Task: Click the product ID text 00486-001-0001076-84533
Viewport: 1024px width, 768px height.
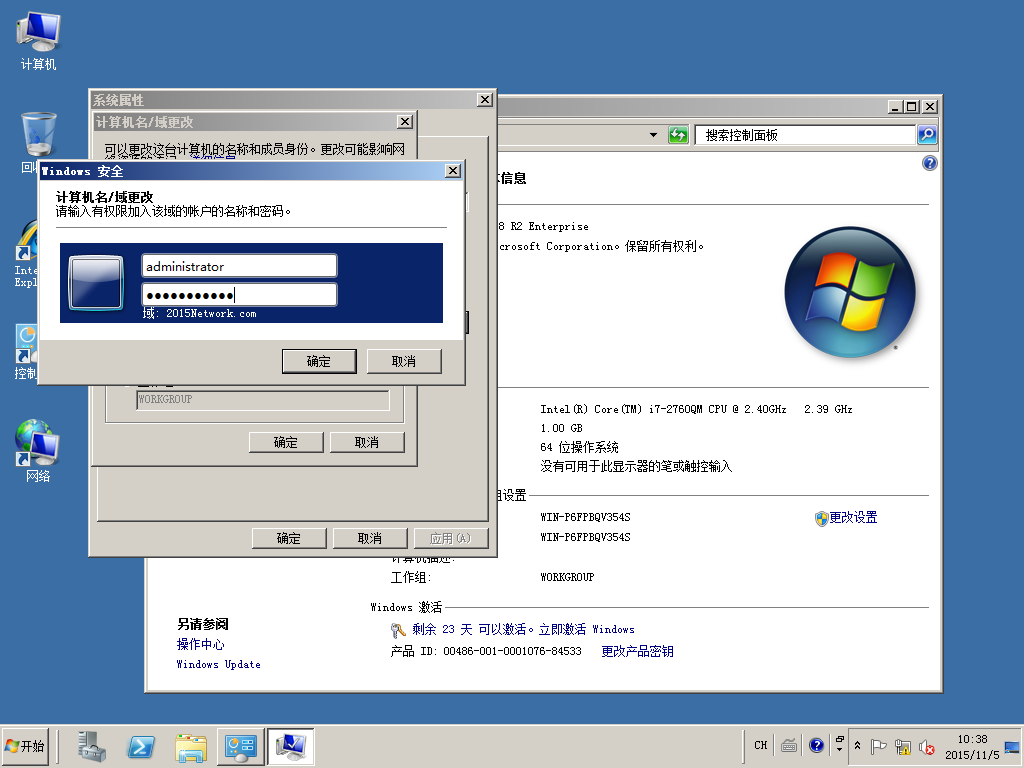Action: tap(512, 651)
